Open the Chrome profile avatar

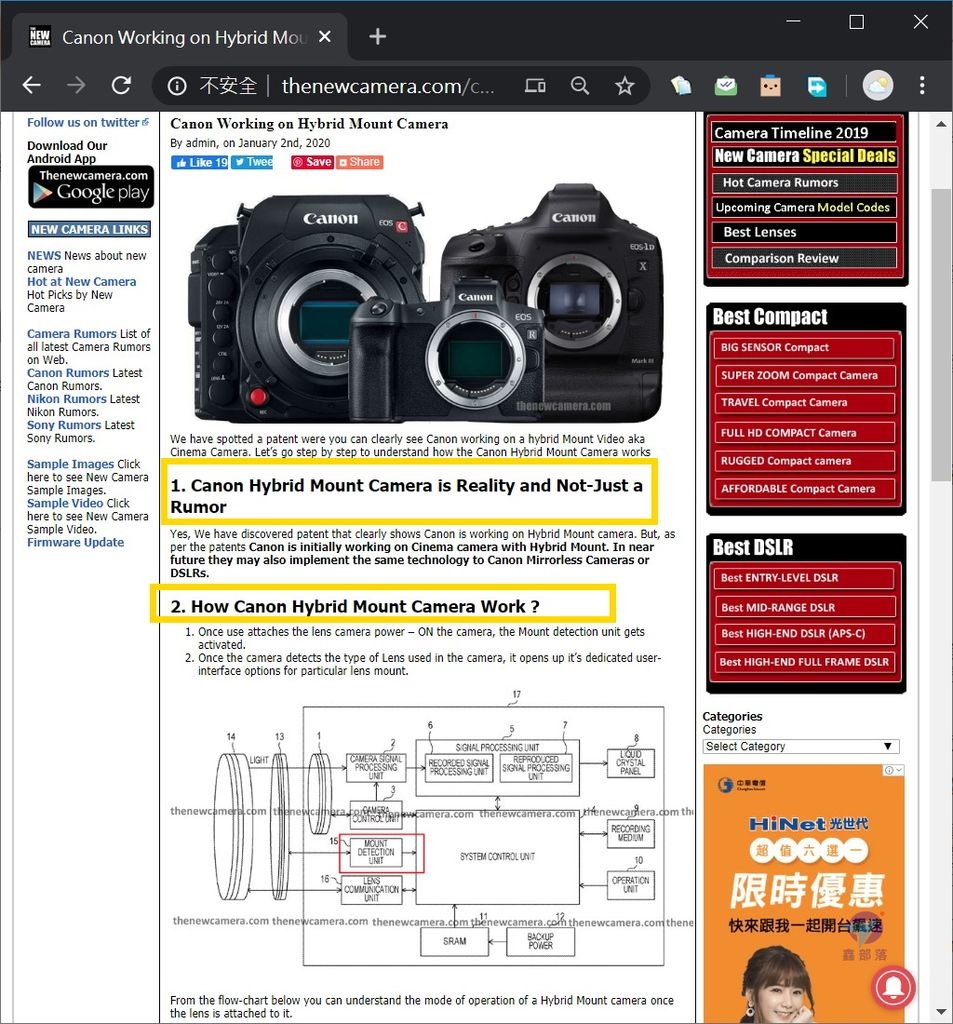pyautogui.click(x=877, y=86)
